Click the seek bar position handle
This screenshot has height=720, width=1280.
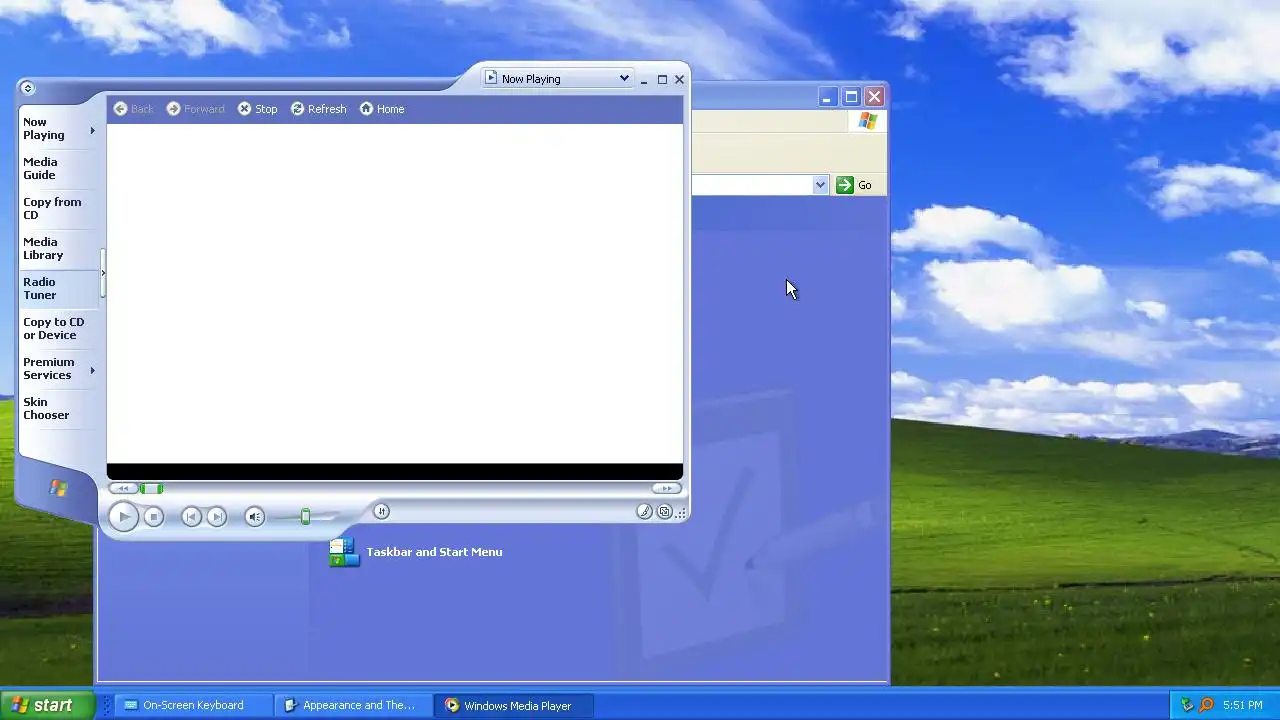point(151,489)
